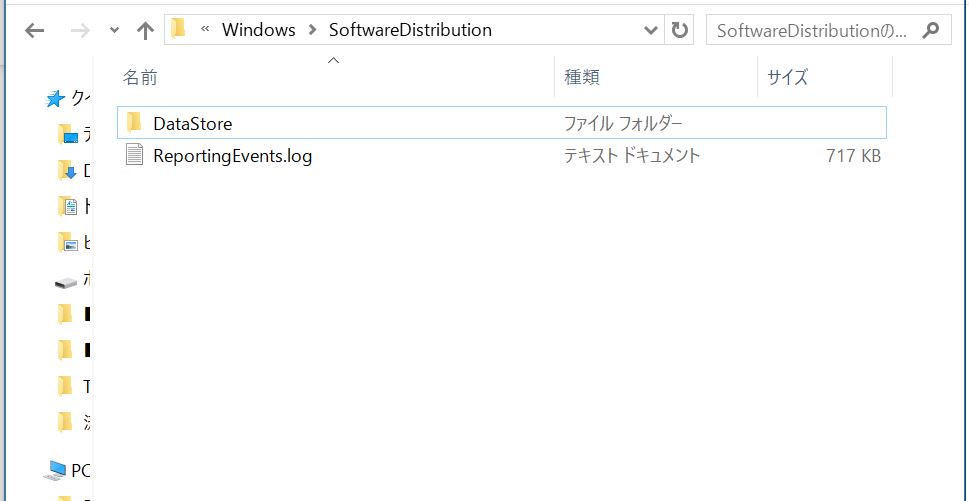Open the recent locations dropdown arrow
969x501 pixels.
coord(112,31)
